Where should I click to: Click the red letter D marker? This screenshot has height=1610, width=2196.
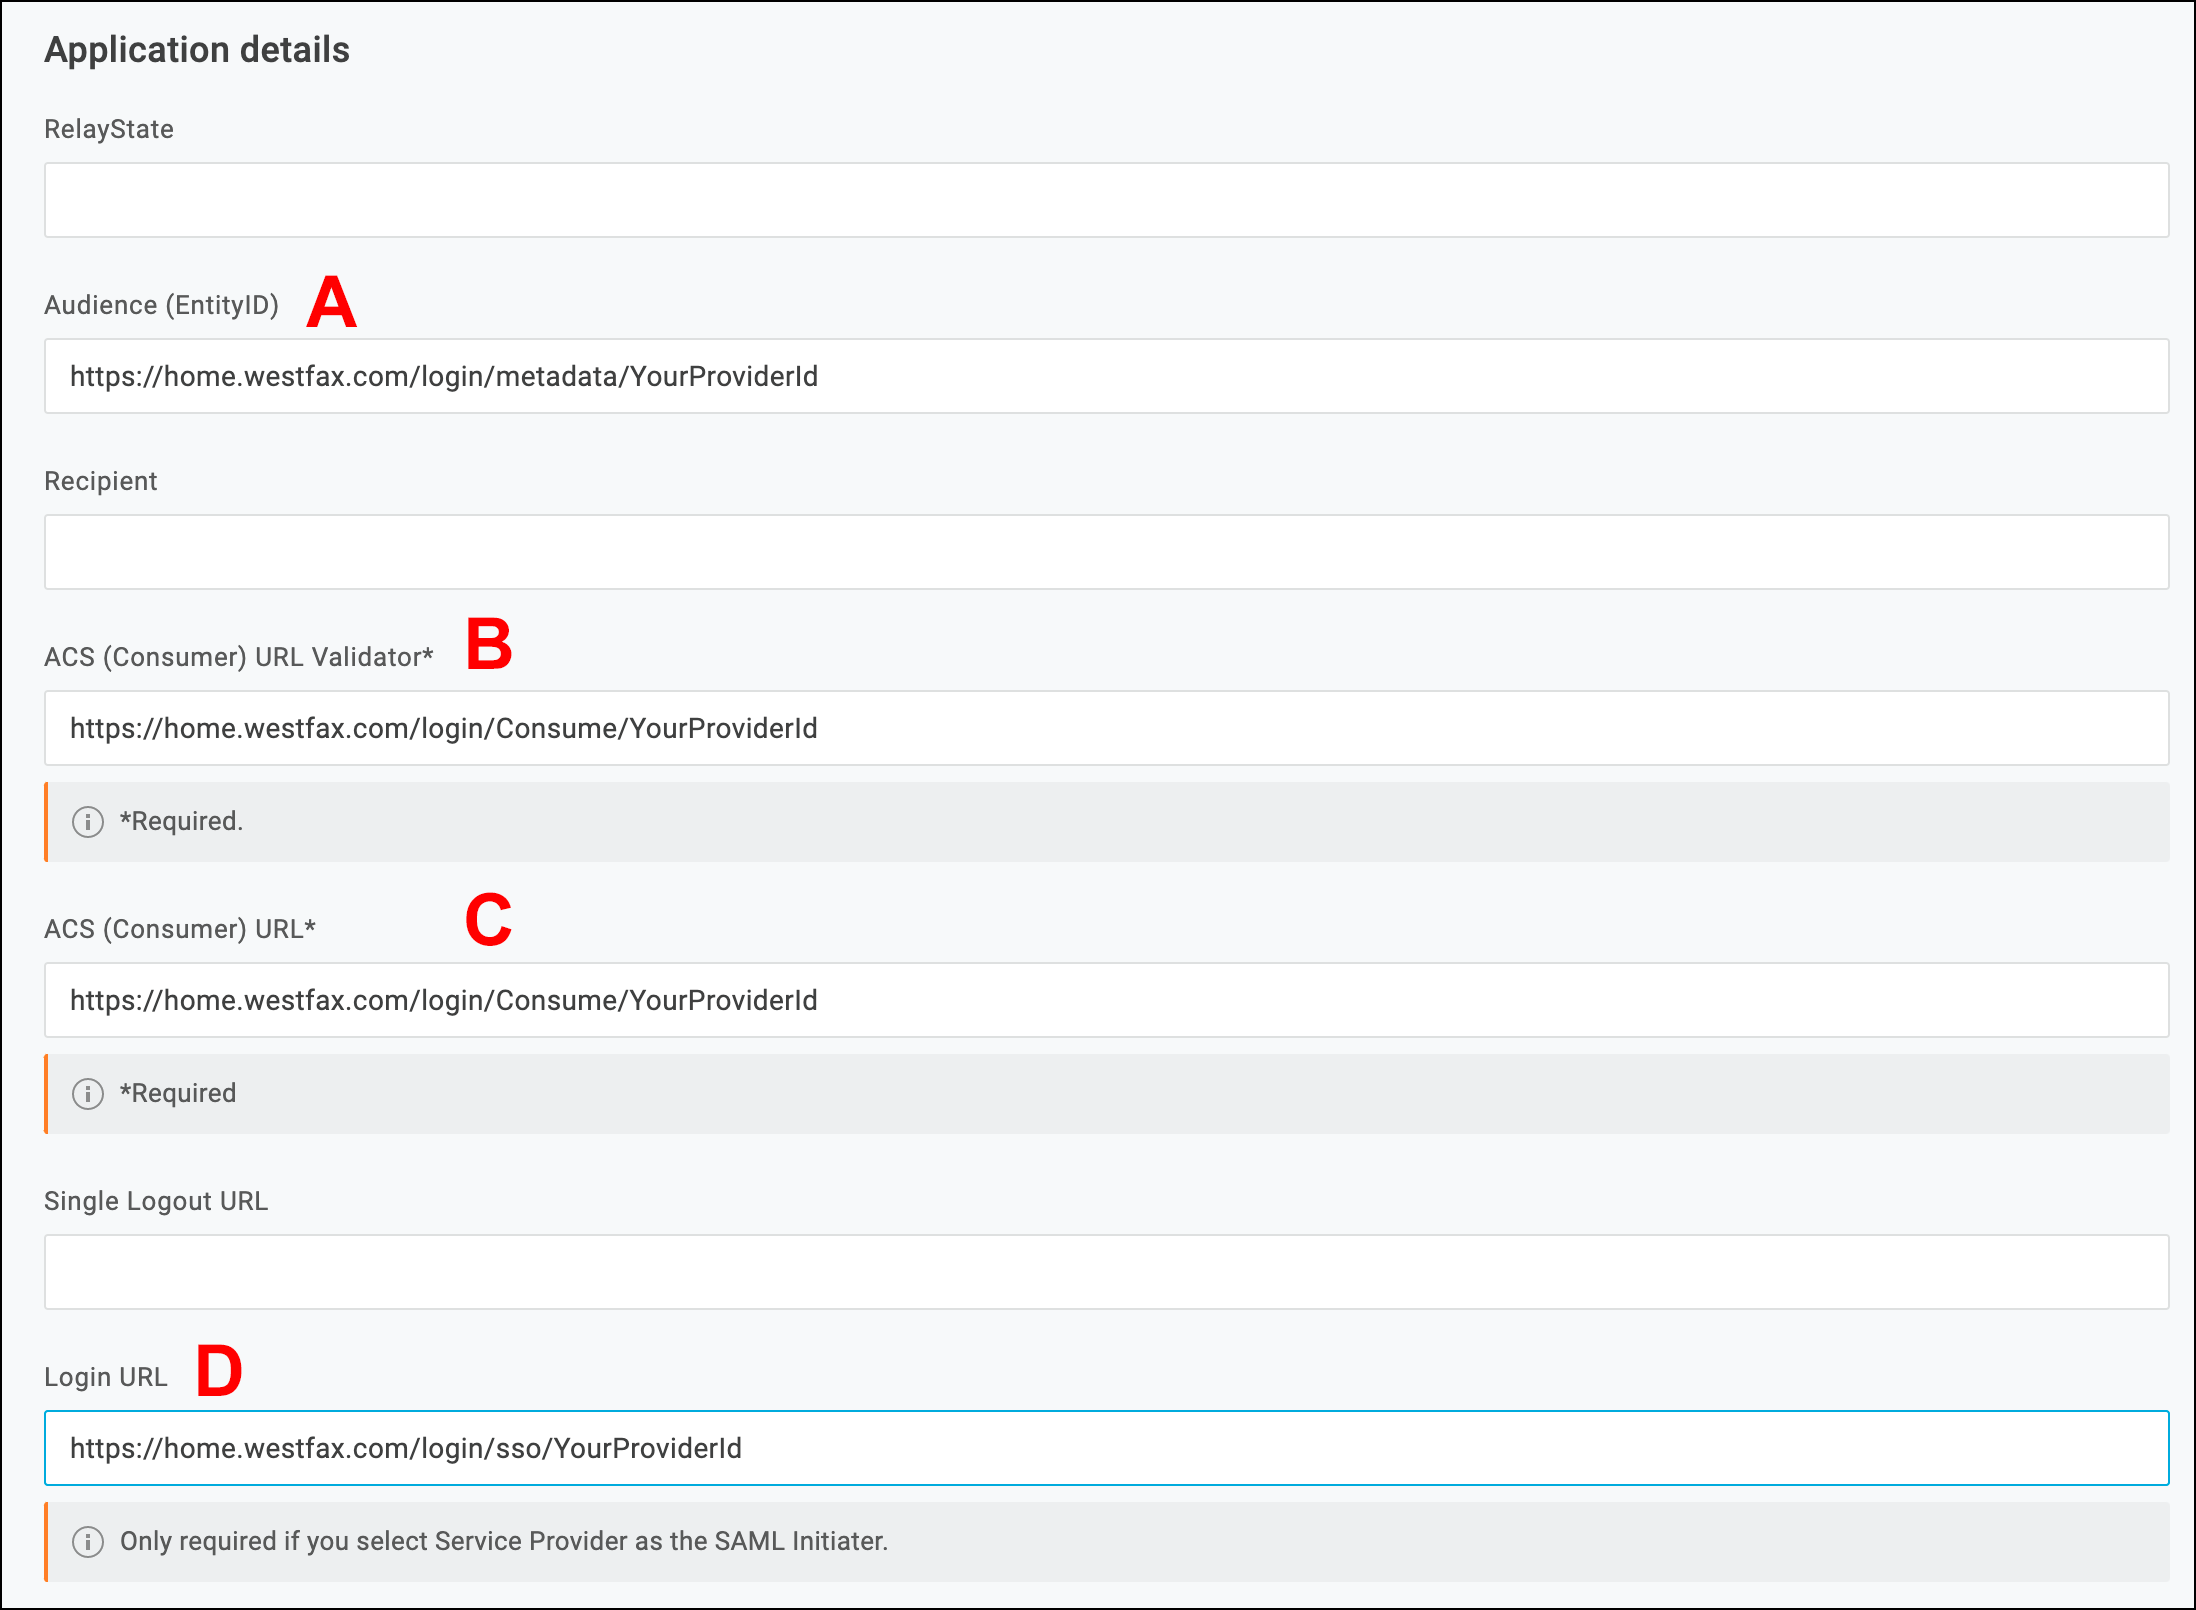click(219, 1370)
